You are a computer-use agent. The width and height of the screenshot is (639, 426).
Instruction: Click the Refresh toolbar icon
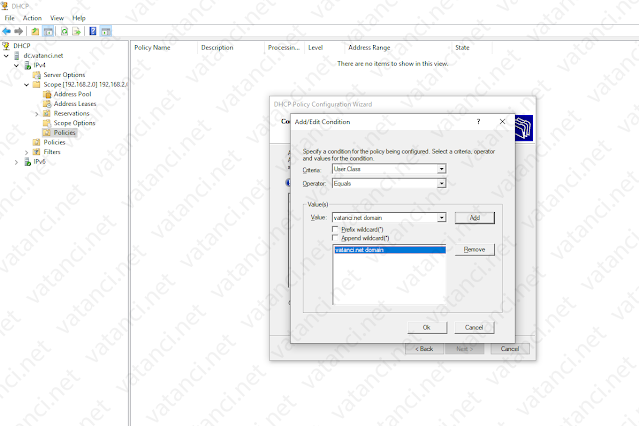[x=64, y=31]
